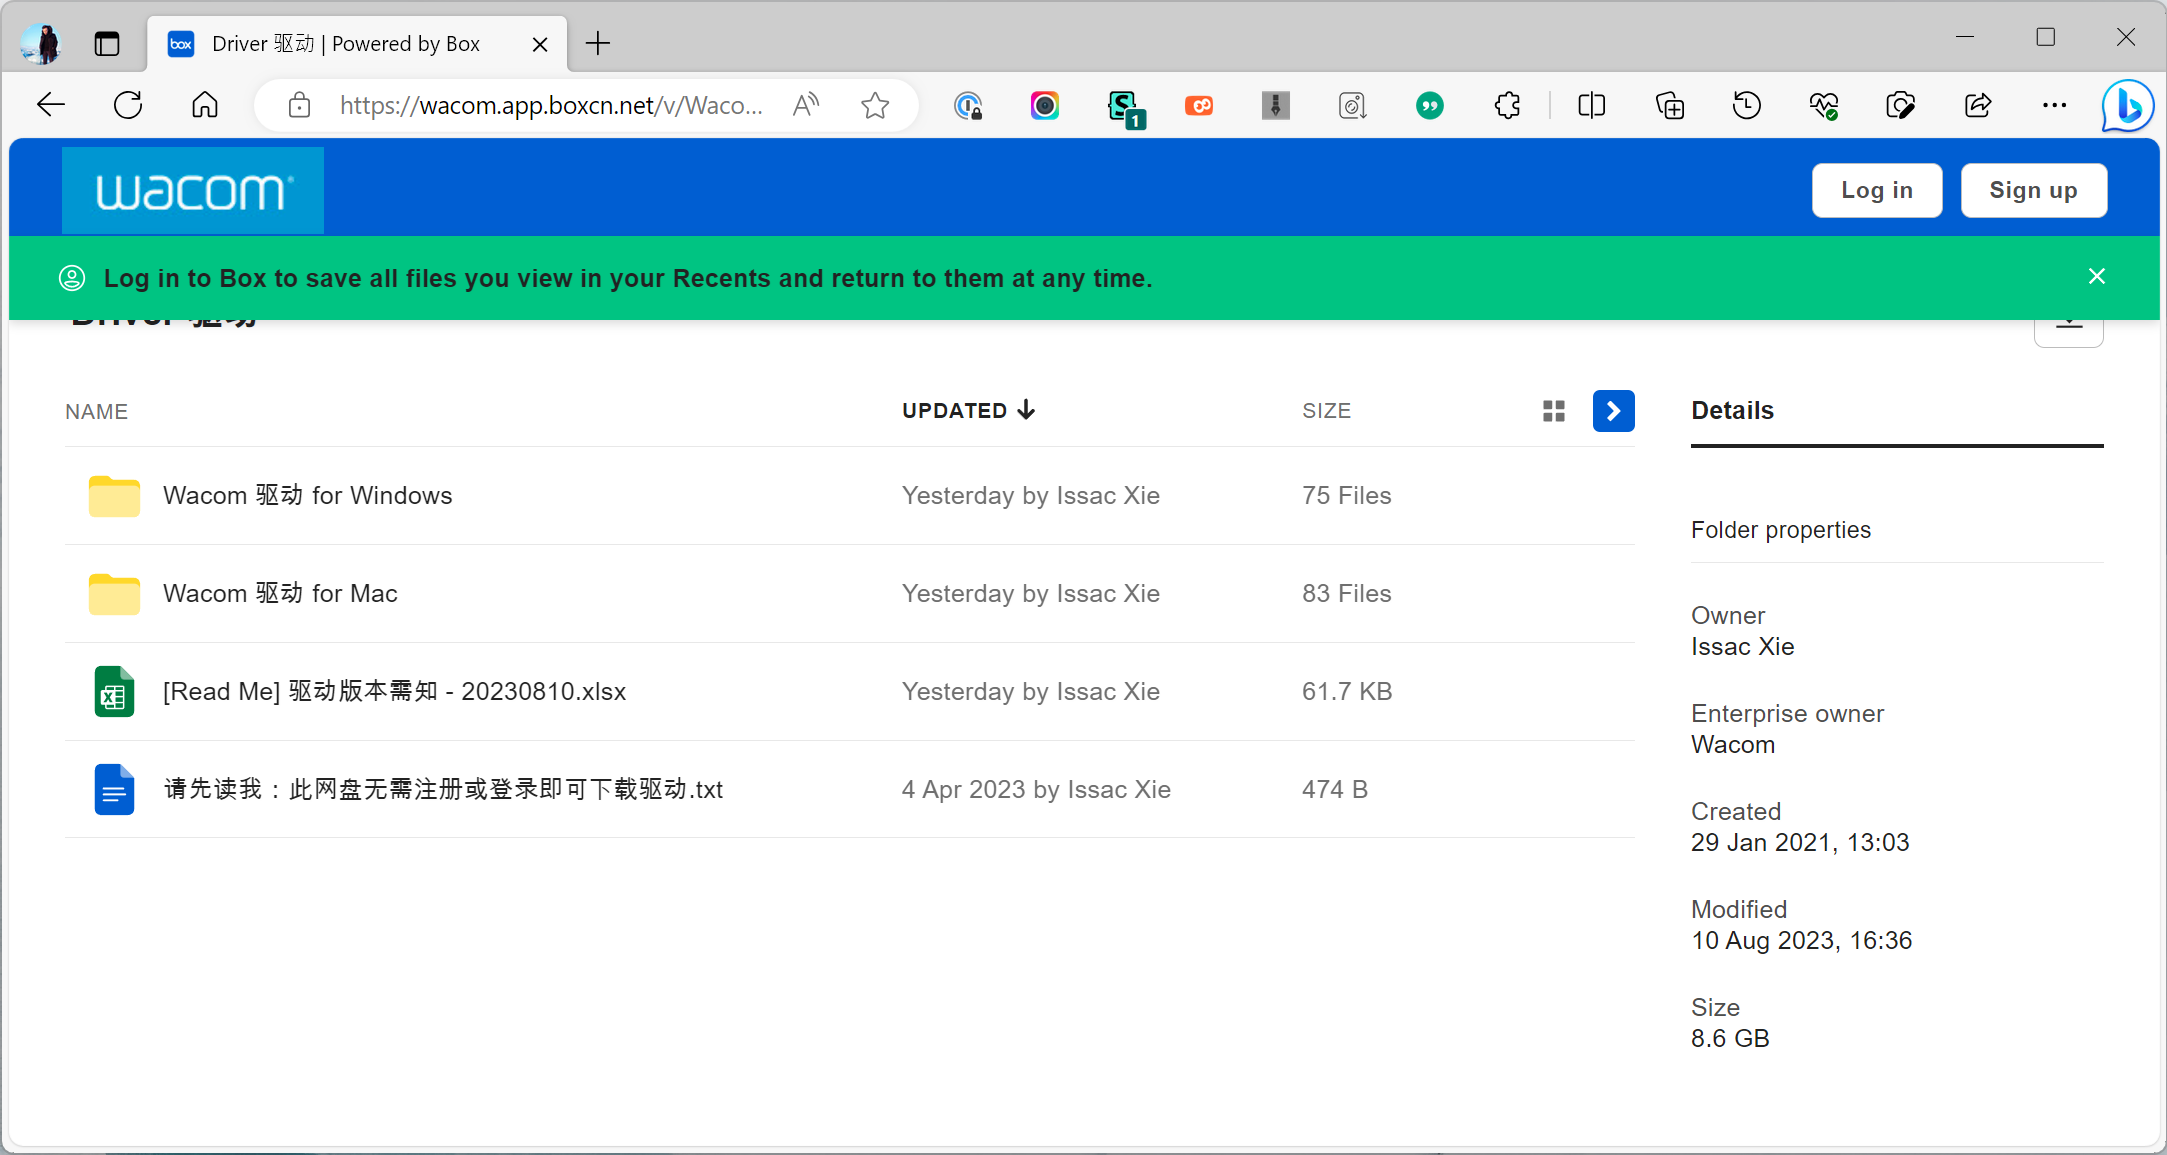Open a new browser tab
Viewport: 2167px width, 1155px height.
coord(598,44)
